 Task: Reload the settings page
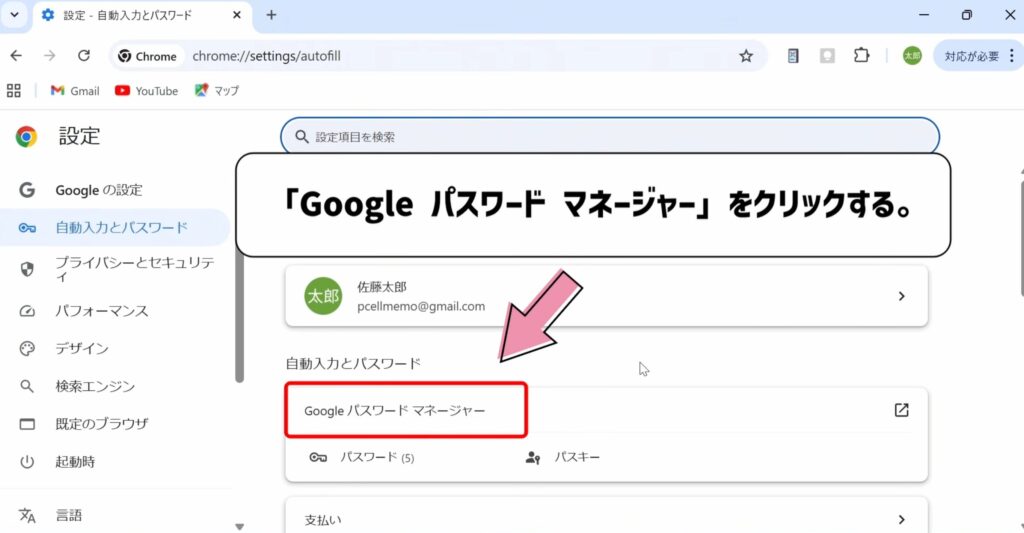coord(84,56)
